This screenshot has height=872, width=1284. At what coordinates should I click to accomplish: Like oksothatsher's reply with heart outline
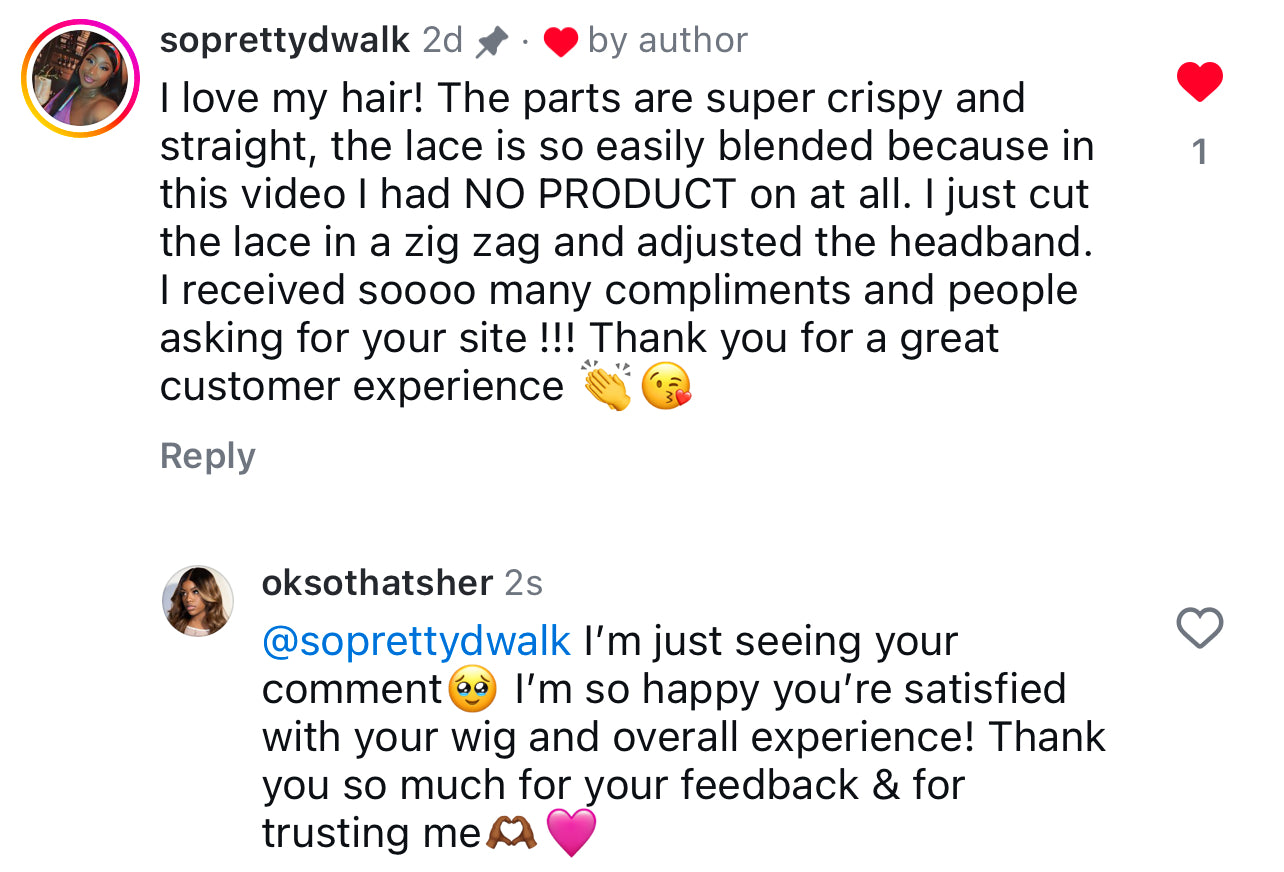click(1199, 628)
